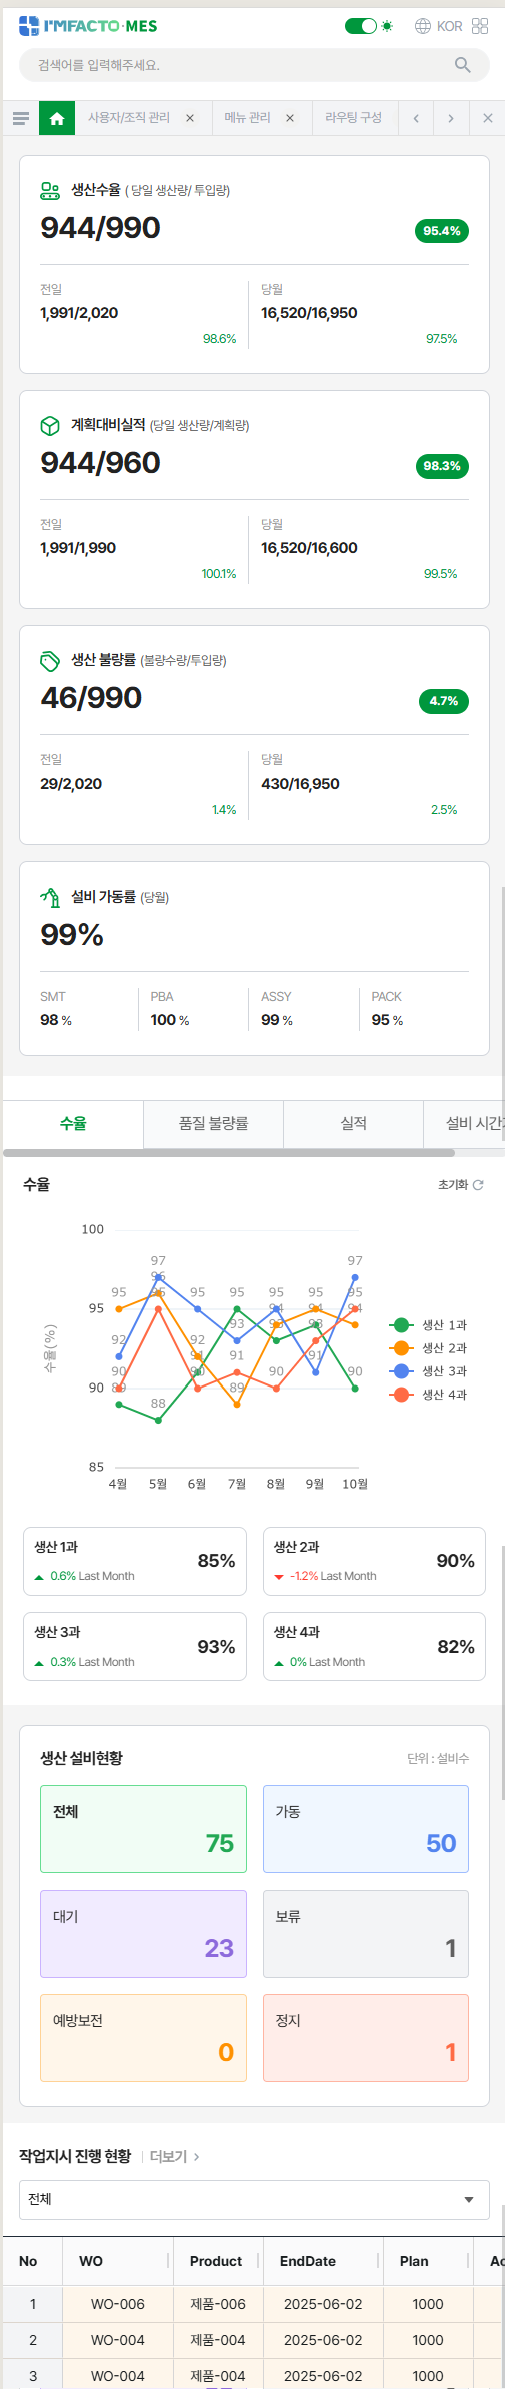The image size is (505, 2389).
Task: Open the hamburger menu icon
Action: click(20, 118)
